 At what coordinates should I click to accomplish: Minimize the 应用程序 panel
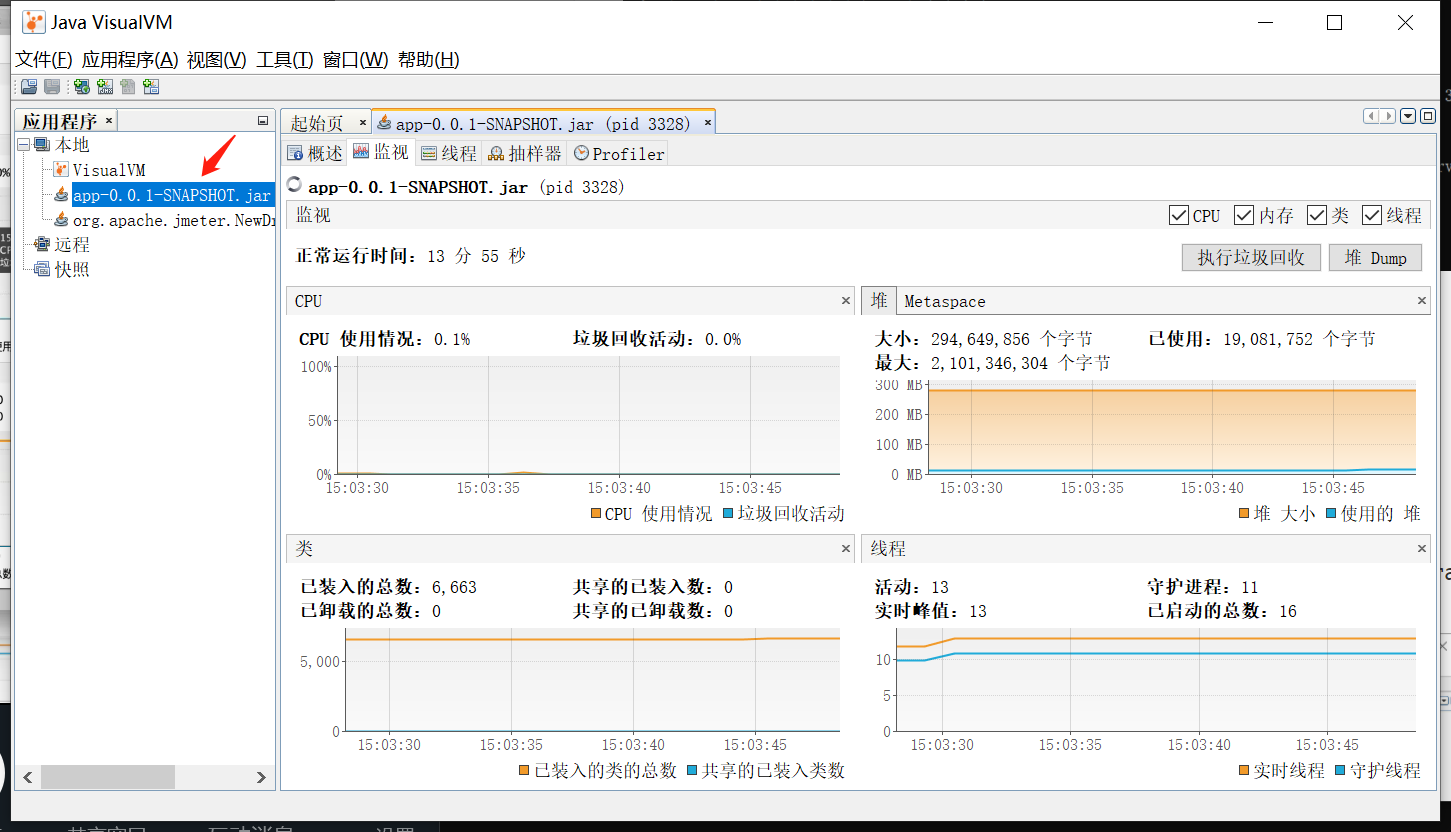[x=263, y=121]
